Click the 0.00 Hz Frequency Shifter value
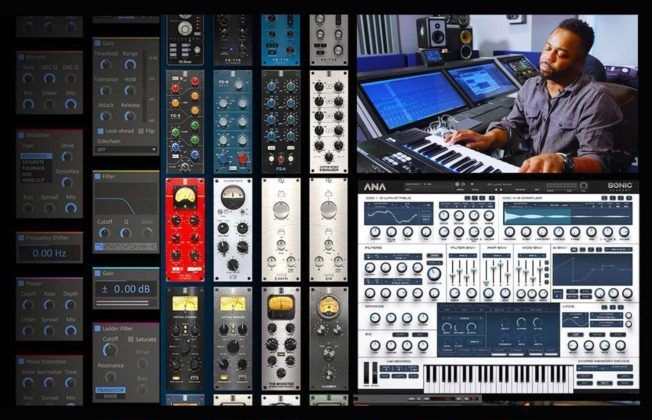 coord(49,253)
